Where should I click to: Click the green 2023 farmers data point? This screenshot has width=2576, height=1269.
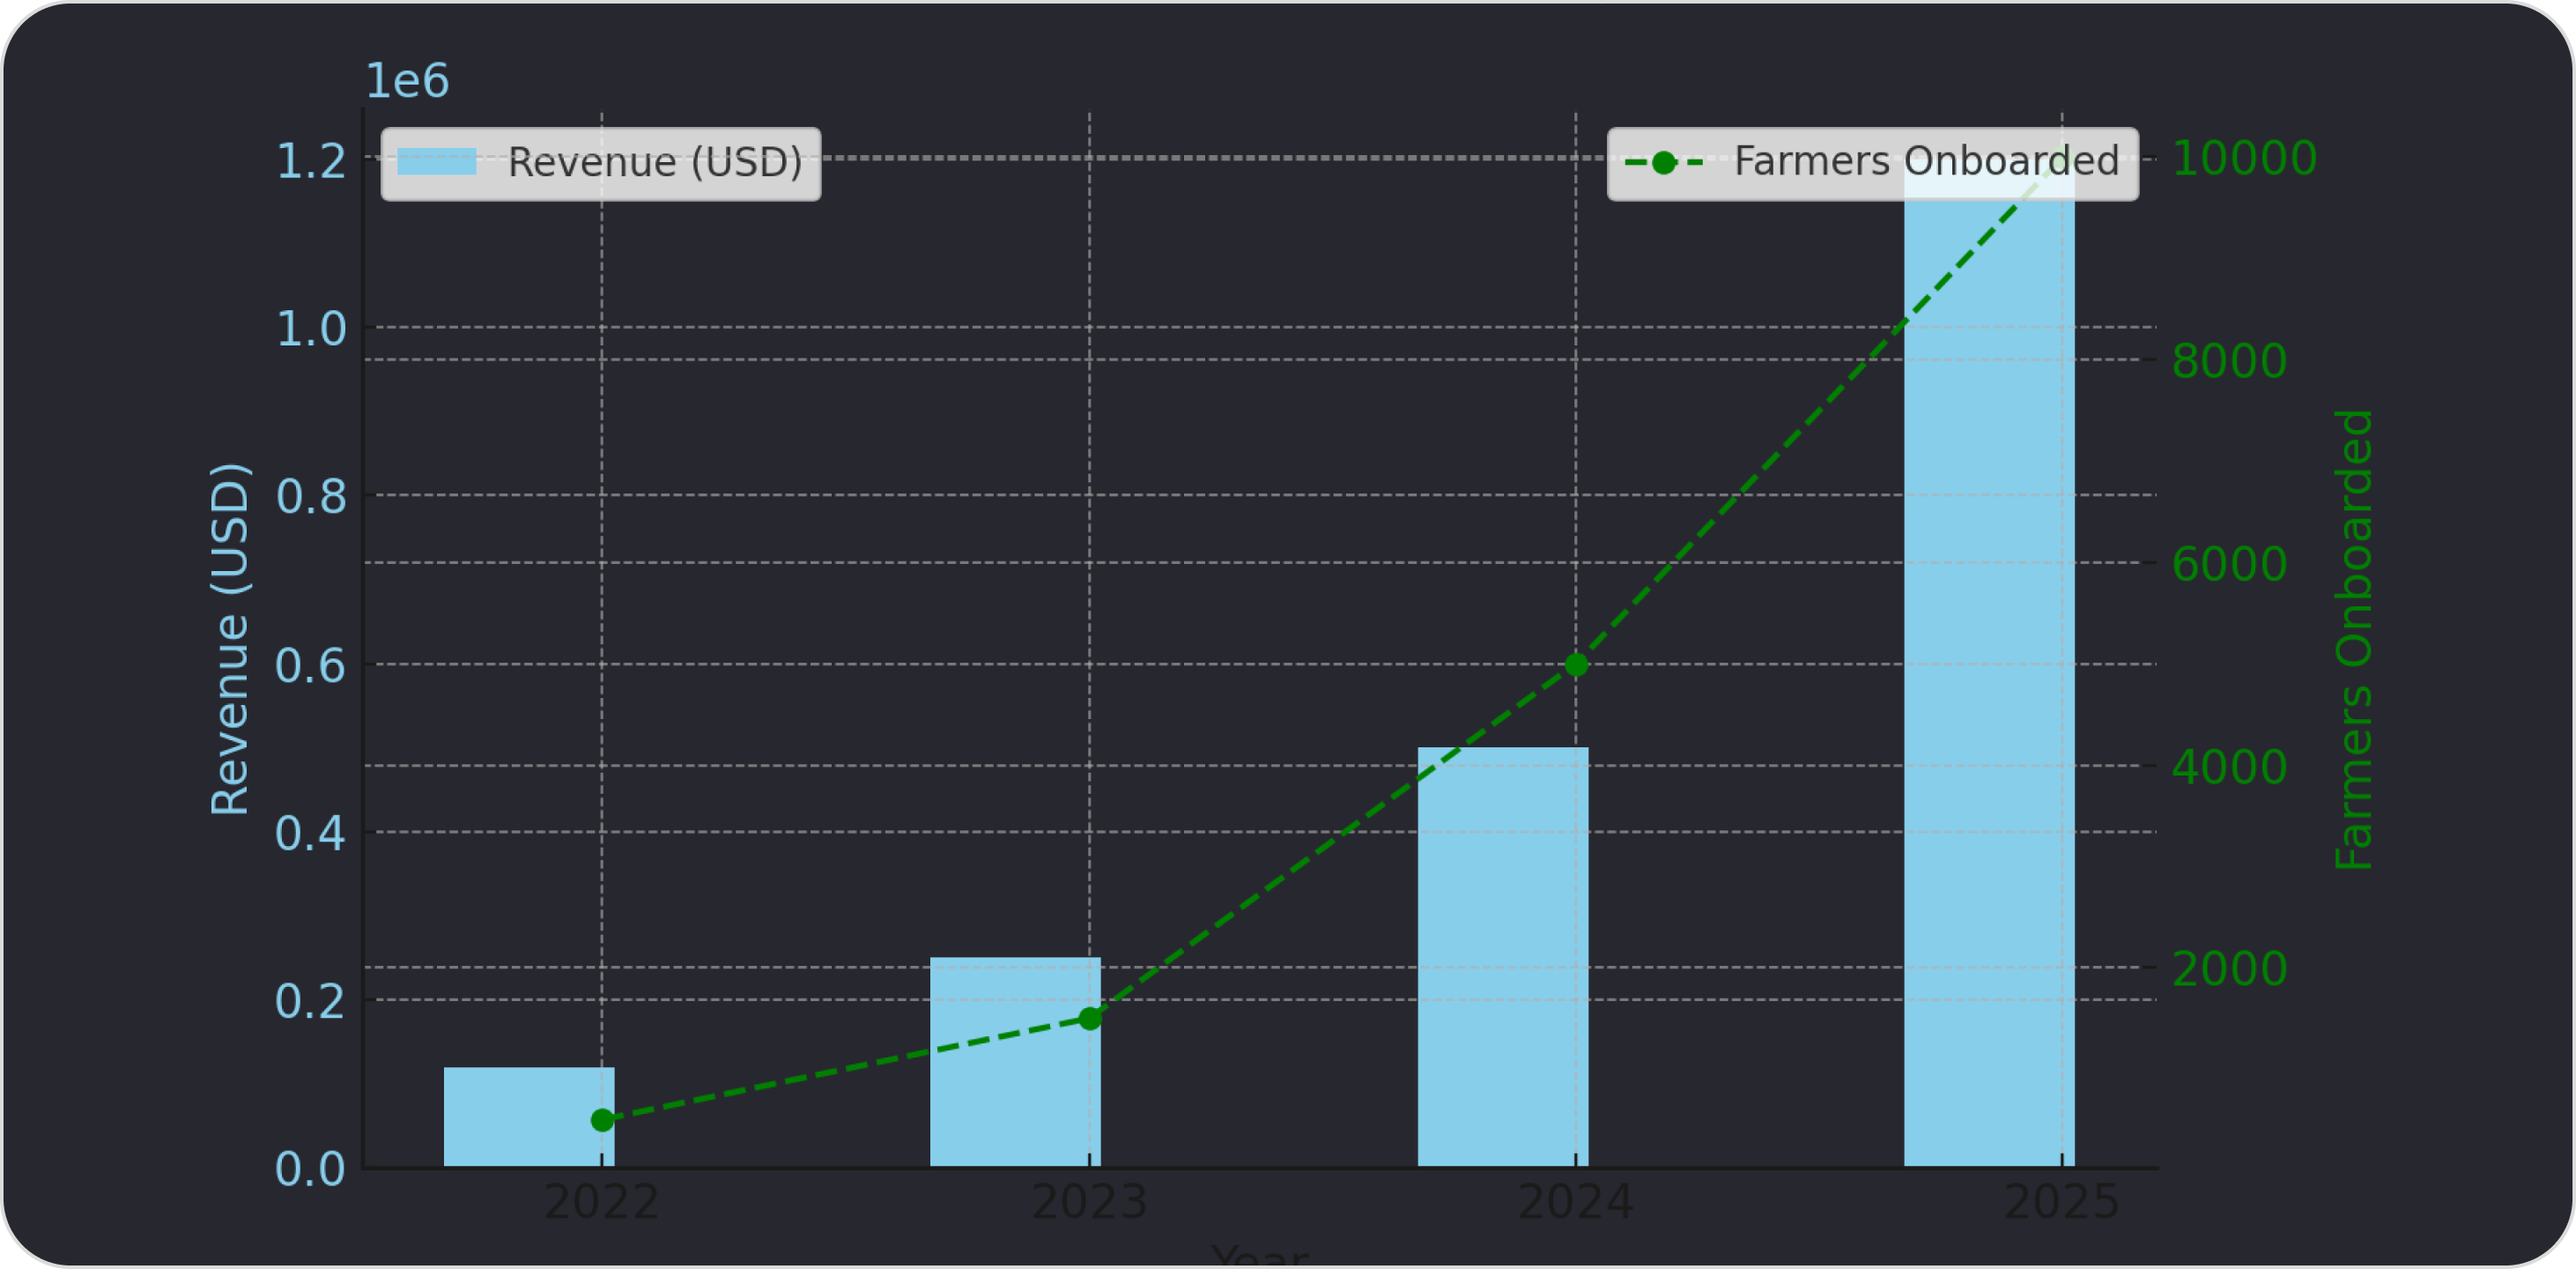click(x=1090, y=1019)
